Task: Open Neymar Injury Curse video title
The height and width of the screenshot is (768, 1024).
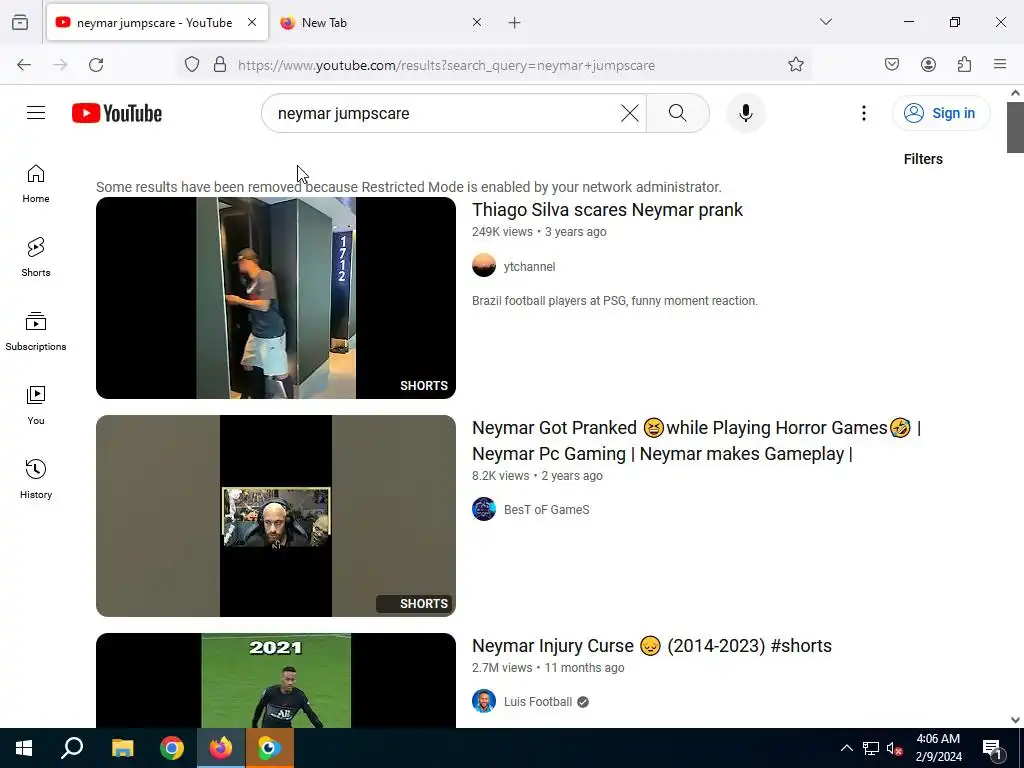Action: pyautogui.click(x=652, y=646)
